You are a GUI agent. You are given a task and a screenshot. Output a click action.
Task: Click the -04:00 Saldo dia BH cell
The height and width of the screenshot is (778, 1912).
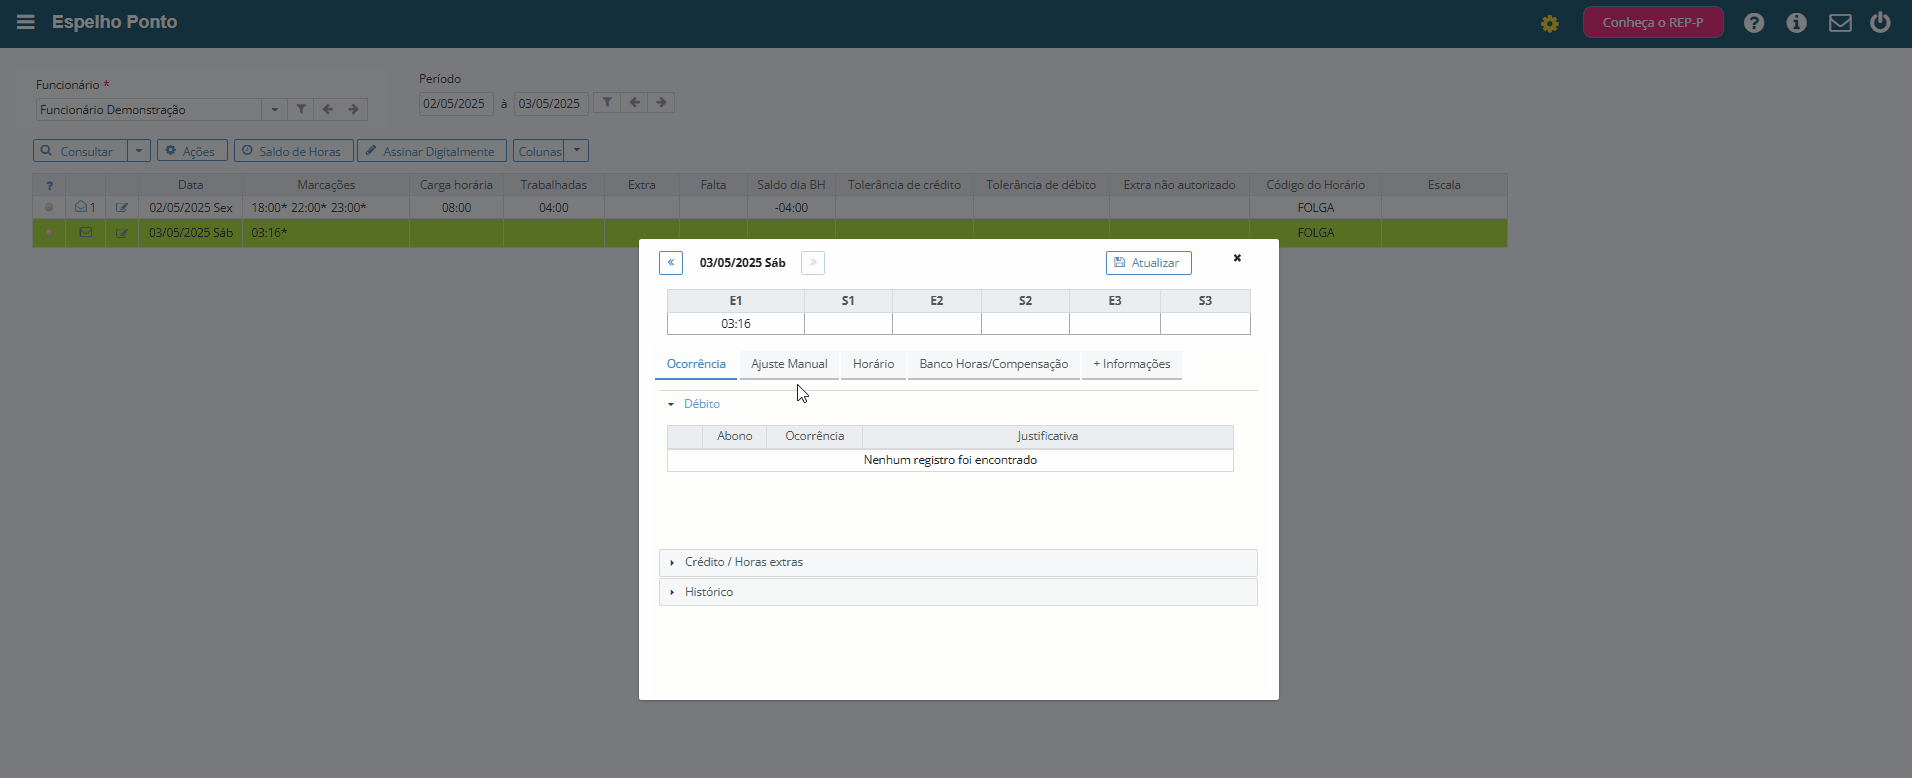pos(791,207)
